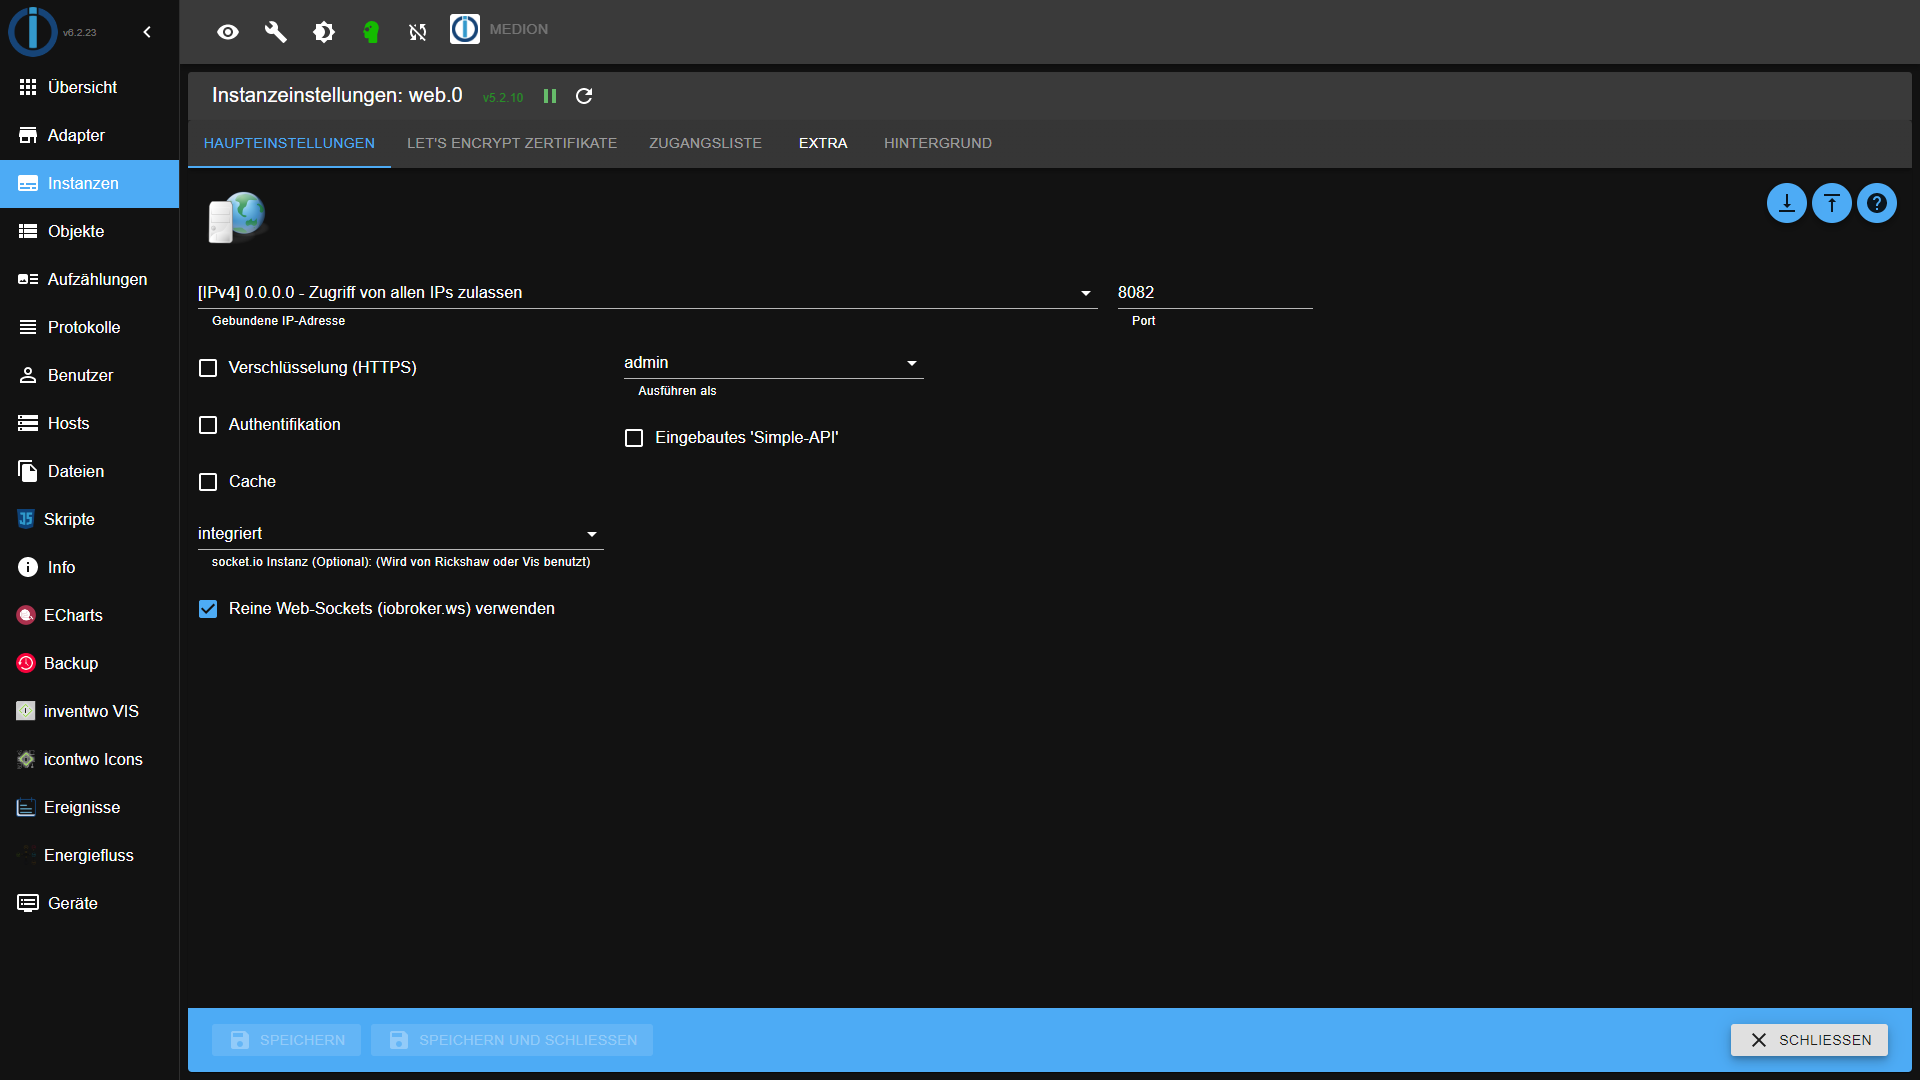Toggle Eingebautes Simple-API checkbox
Image resolution: width=1920 pixels, height=1080 pixels.
634,438
